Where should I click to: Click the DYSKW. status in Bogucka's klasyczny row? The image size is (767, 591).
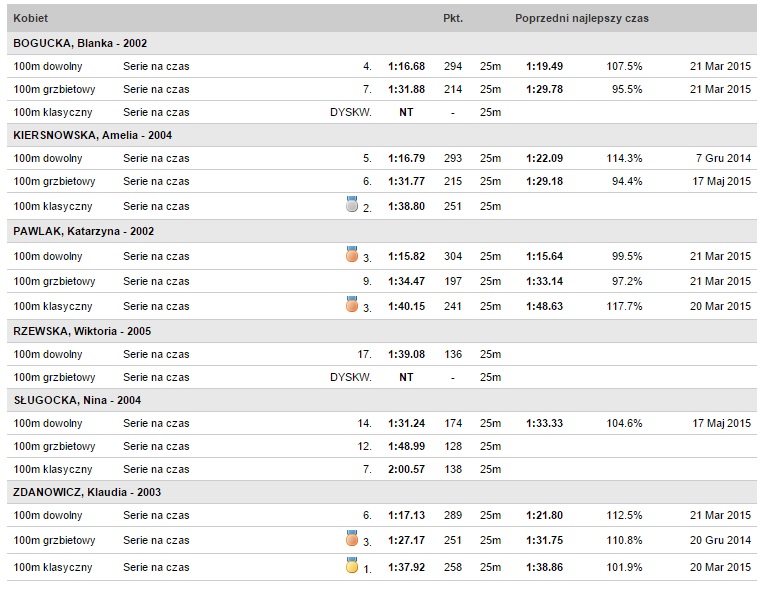click(351, 112)
